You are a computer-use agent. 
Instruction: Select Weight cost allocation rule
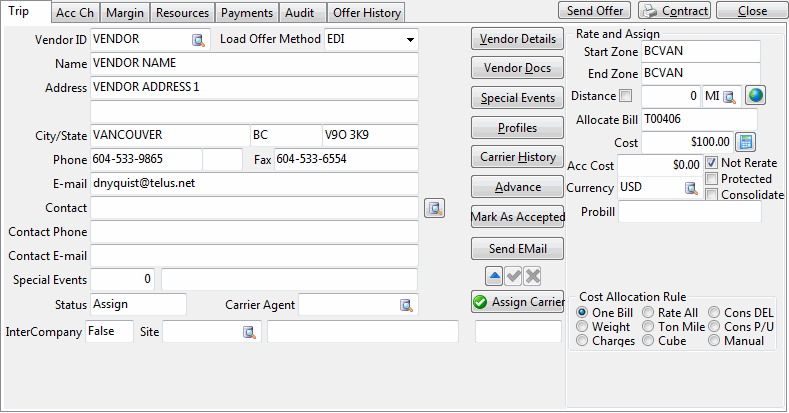coord(582,326)
